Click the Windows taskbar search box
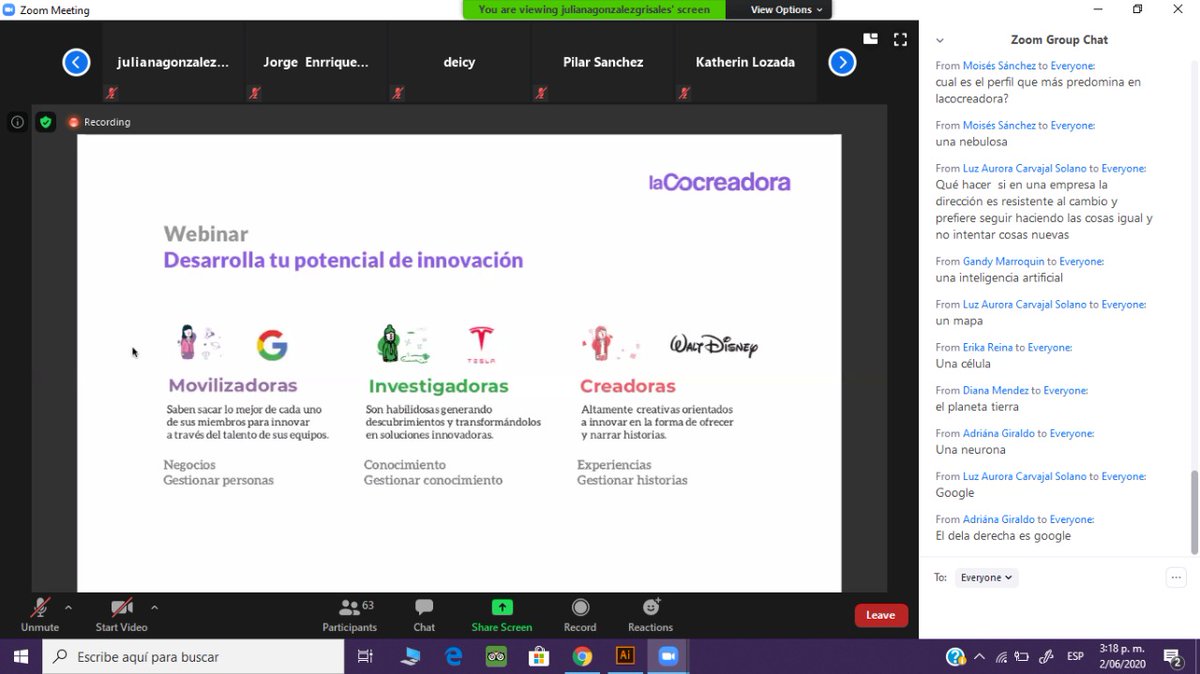The height and width of the screenshot is (674, 1200). coord(192,657)
